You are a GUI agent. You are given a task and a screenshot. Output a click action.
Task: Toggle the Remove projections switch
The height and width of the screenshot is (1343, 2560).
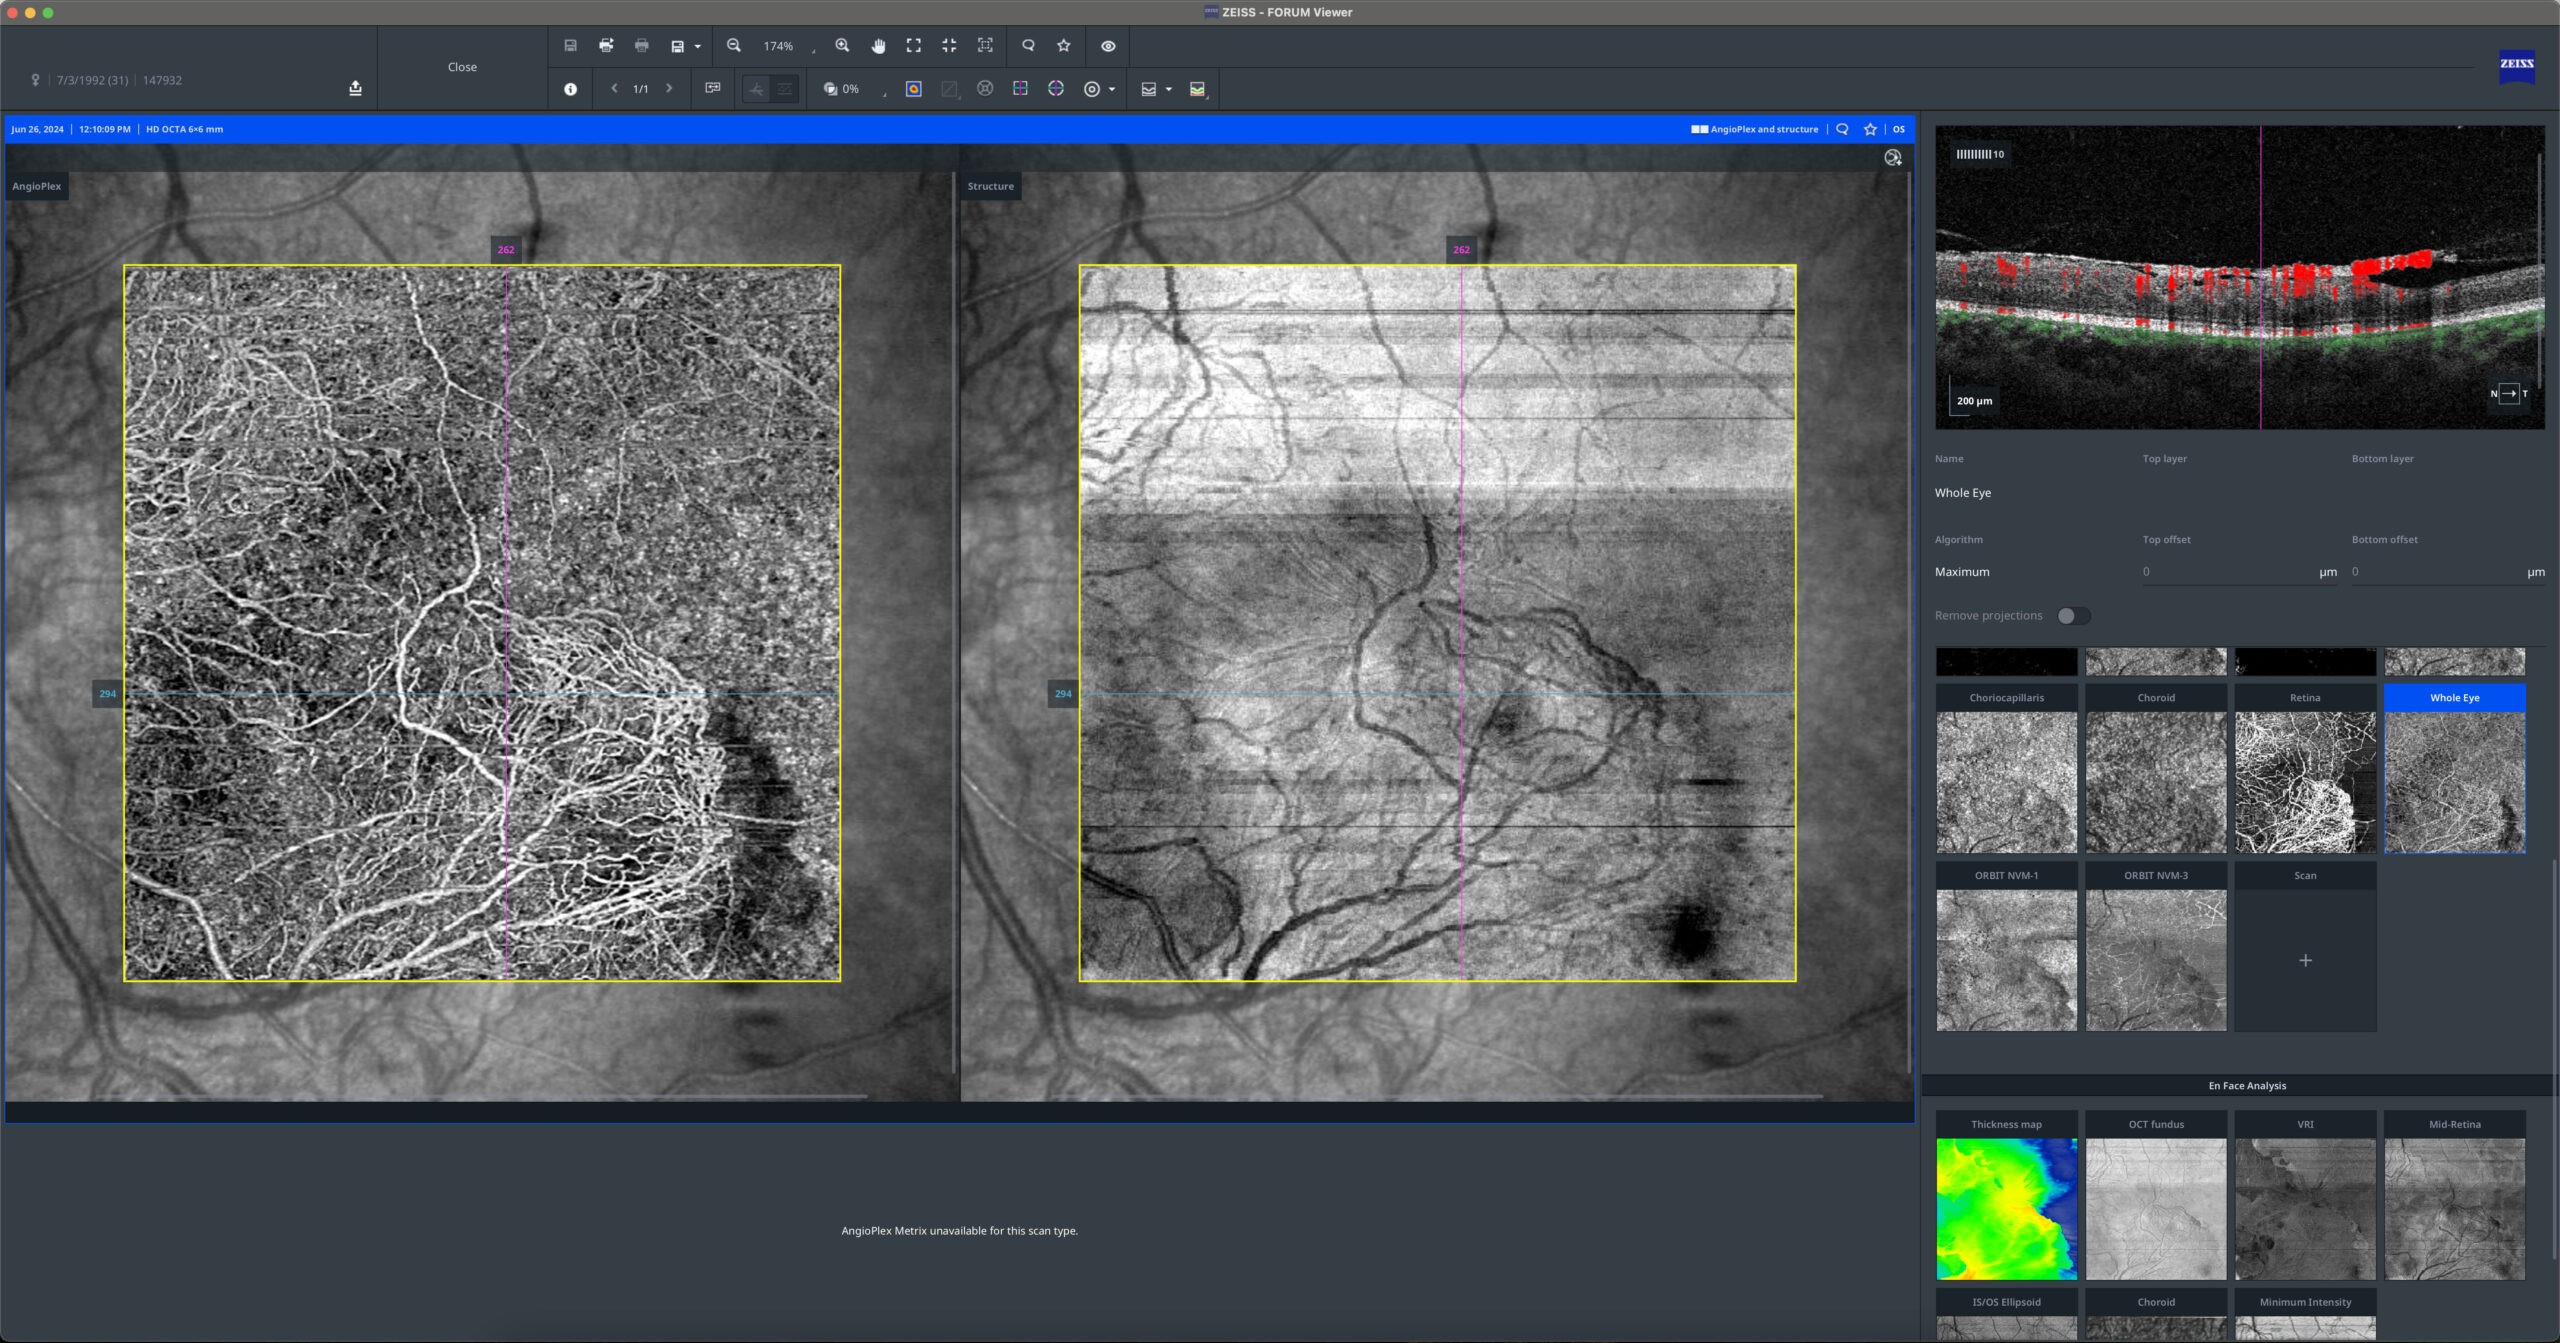pos(2073,616)
